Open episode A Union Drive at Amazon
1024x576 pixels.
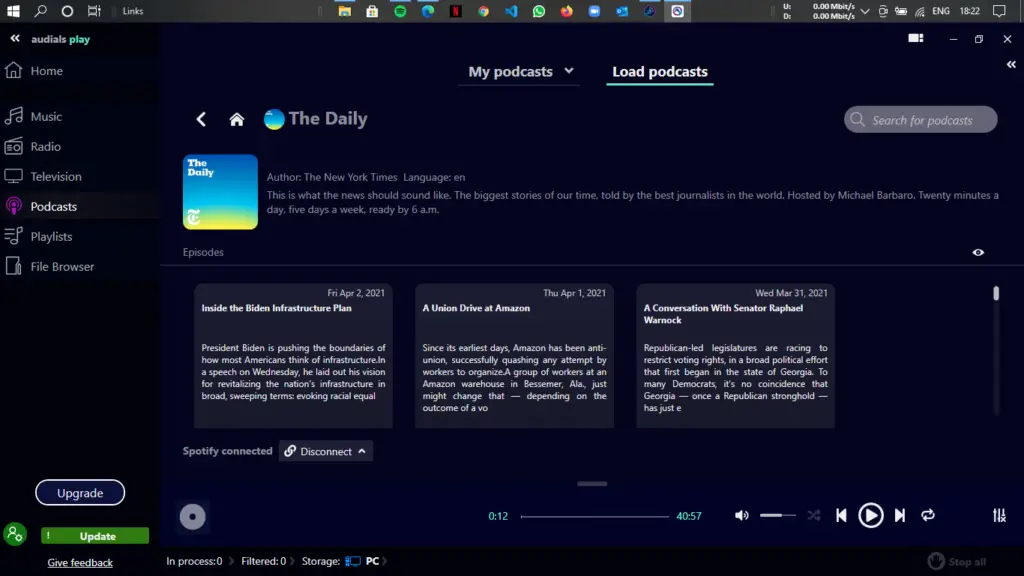(x=515, y=356)
